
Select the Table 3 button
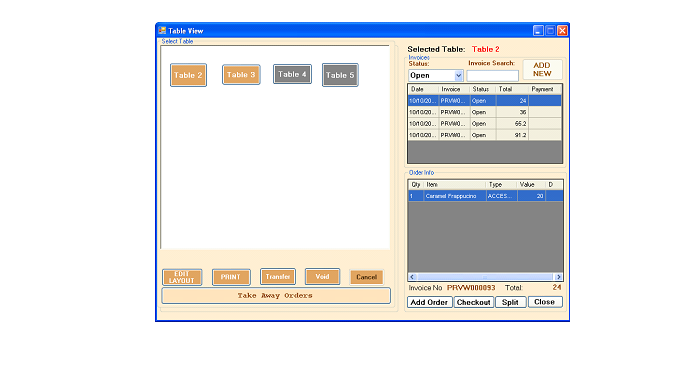(x=241, y=75)
